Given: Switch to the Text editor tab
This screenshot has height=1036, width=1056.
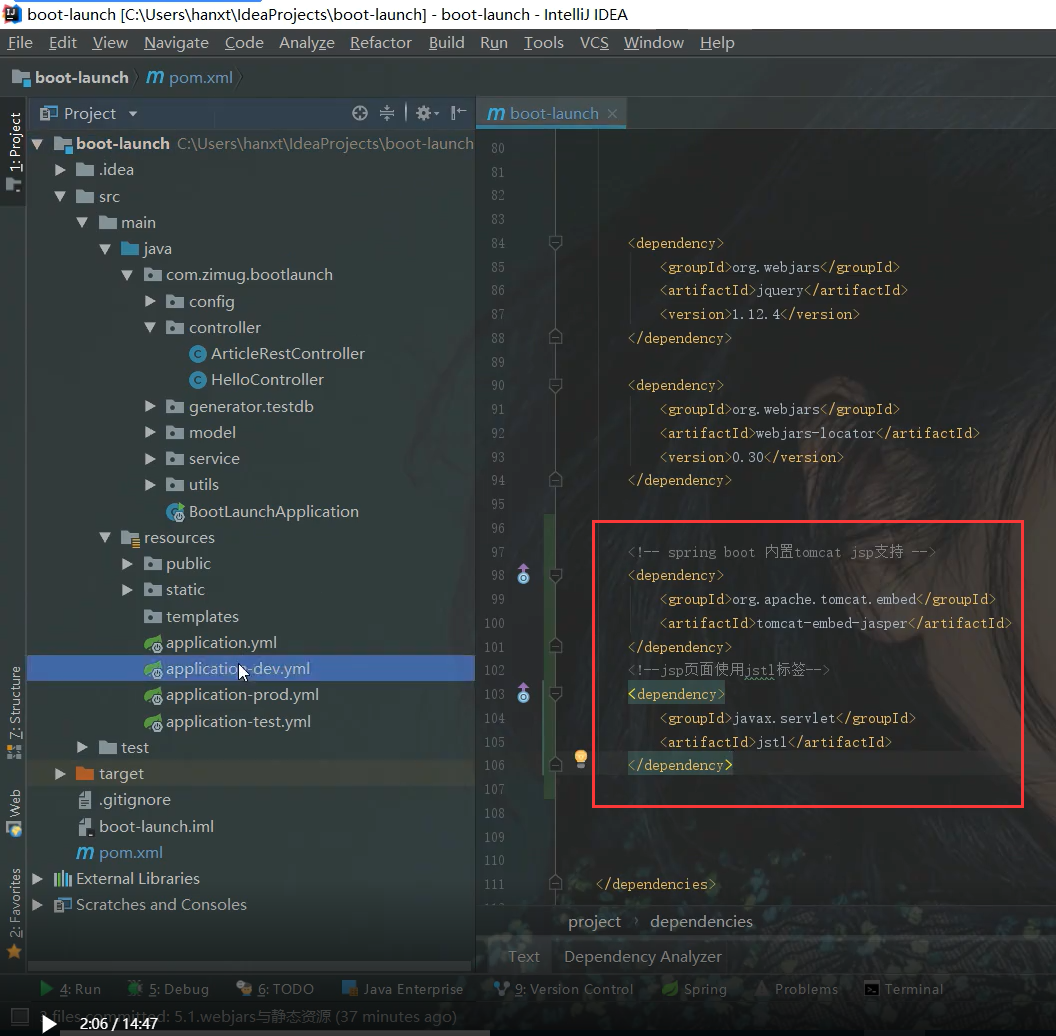Looking at the screenshot, I should pyautogui.click(x=524, y=957).
